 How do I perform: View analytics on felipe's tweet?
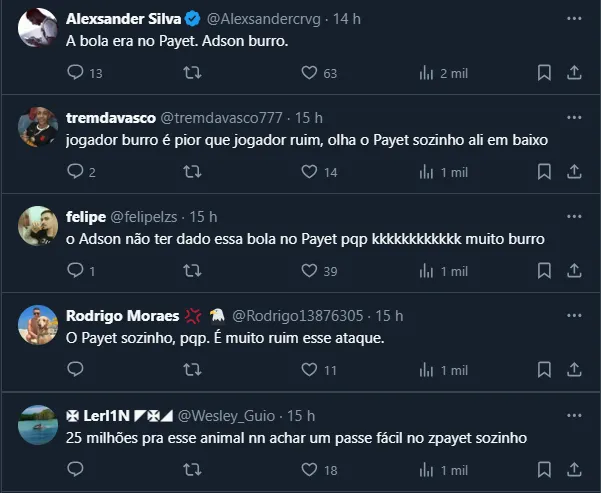pyautogui.click(x=427, y=271)
